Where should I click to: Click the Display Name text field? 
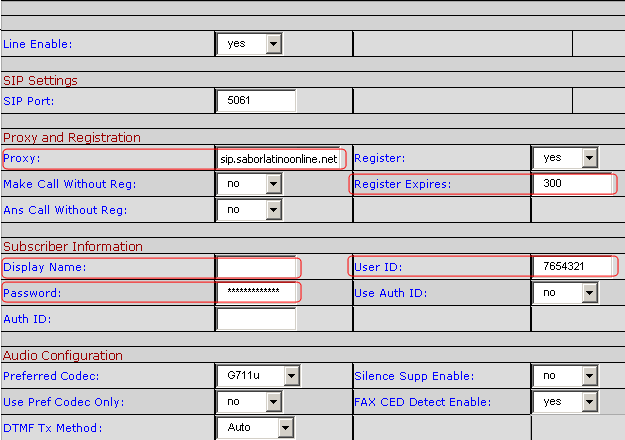pyautogui.click(x=257, y=267)
